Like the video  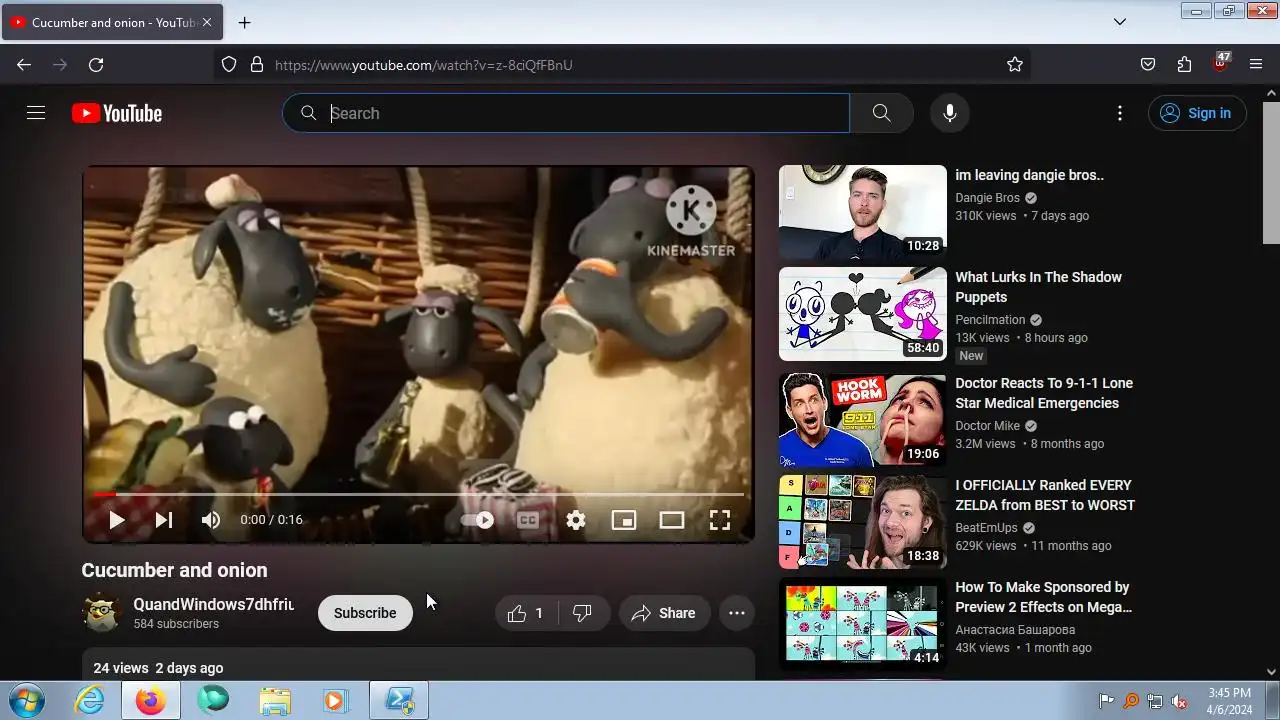coord(526,613)
